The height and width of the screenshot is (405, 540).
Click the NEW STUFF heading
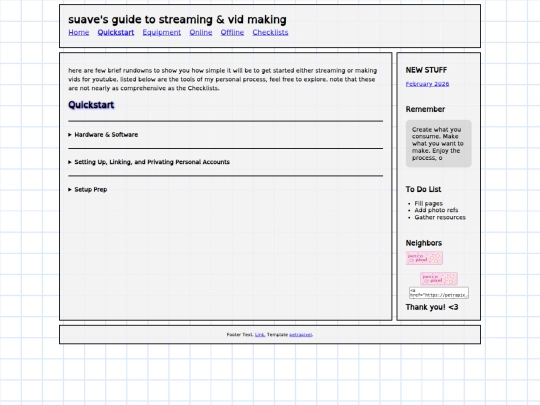tap(426, 70)
